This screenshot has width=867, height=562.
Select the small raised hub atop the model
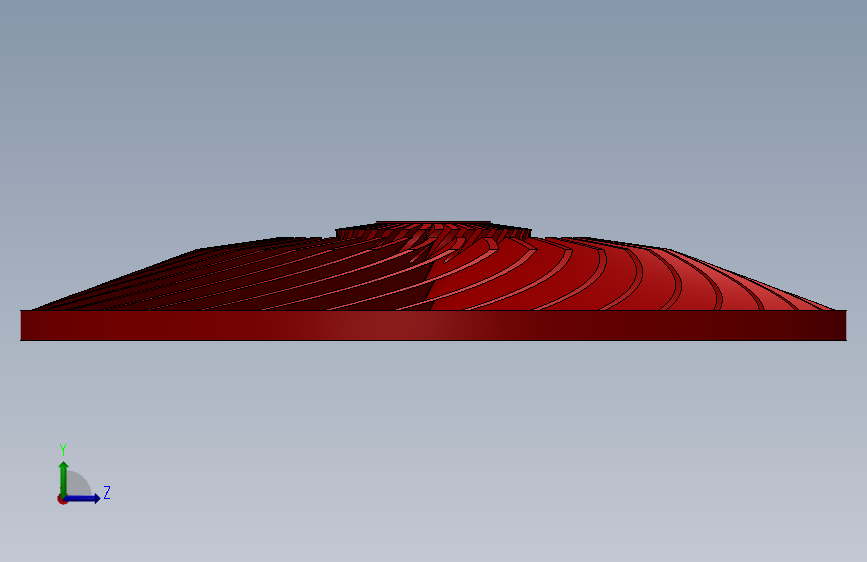coord(434,230)
